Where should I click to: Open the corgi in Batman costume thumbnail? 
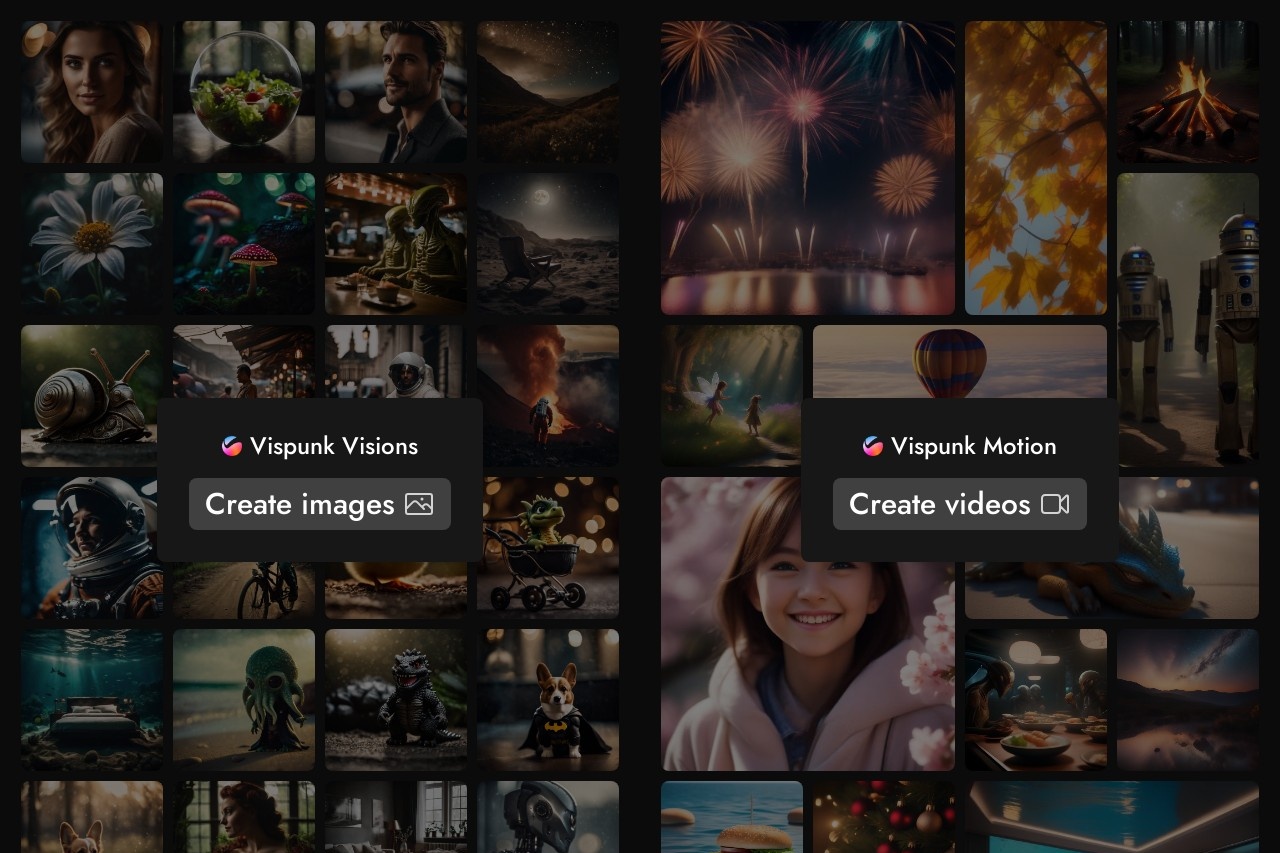coord(548,700)
